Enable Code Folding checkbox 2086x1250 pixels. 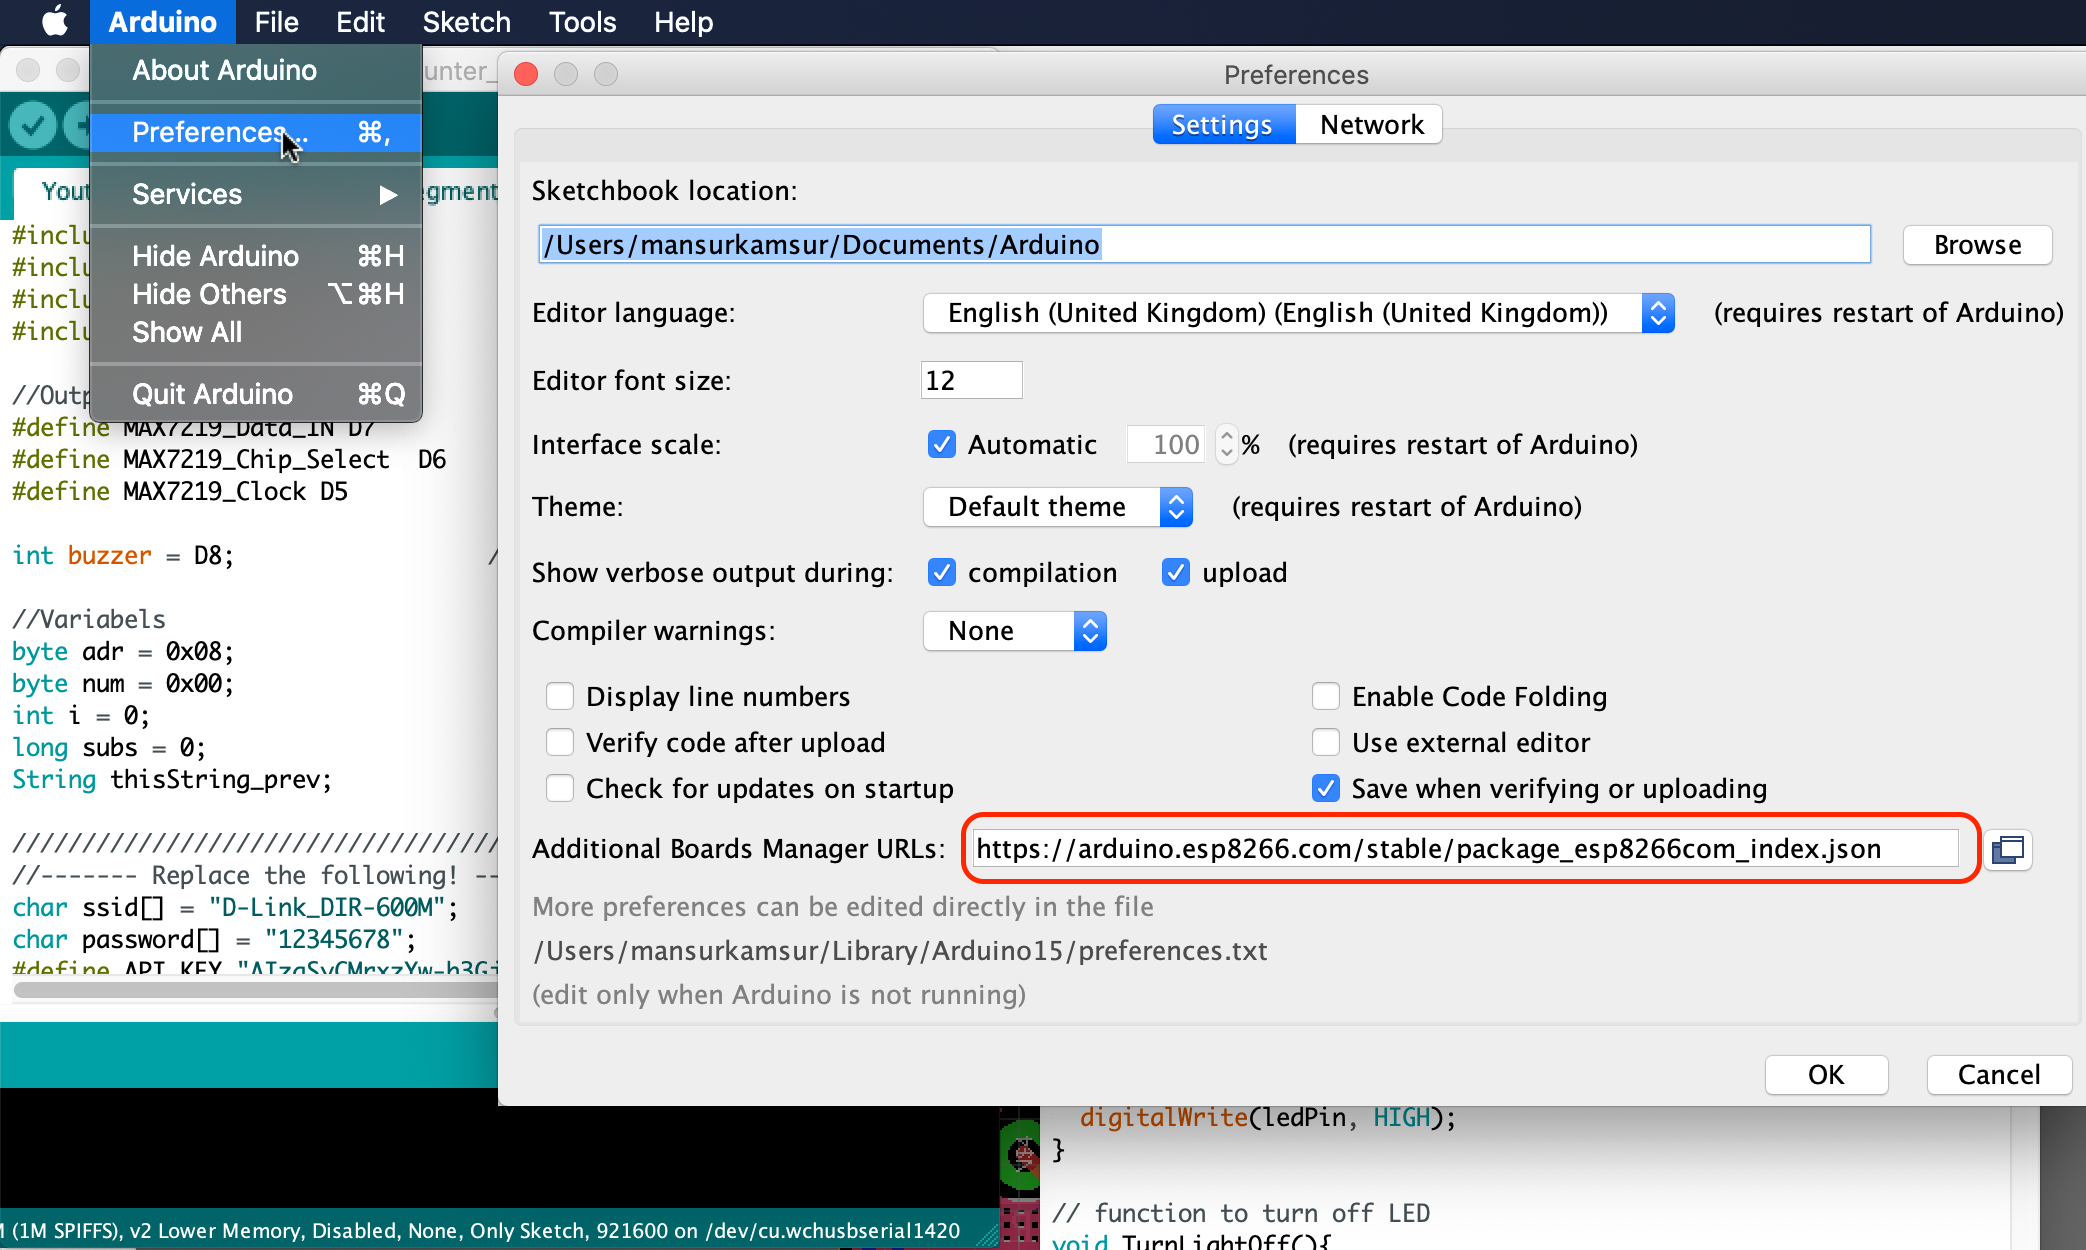point(1326,696)
